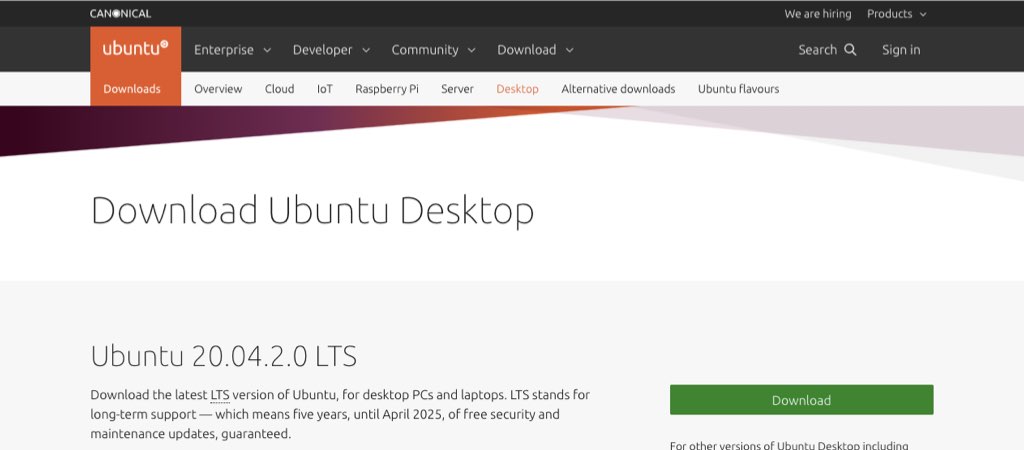1024x450 pixels.
Task: Go to the Overview tab
Action: 218,89
